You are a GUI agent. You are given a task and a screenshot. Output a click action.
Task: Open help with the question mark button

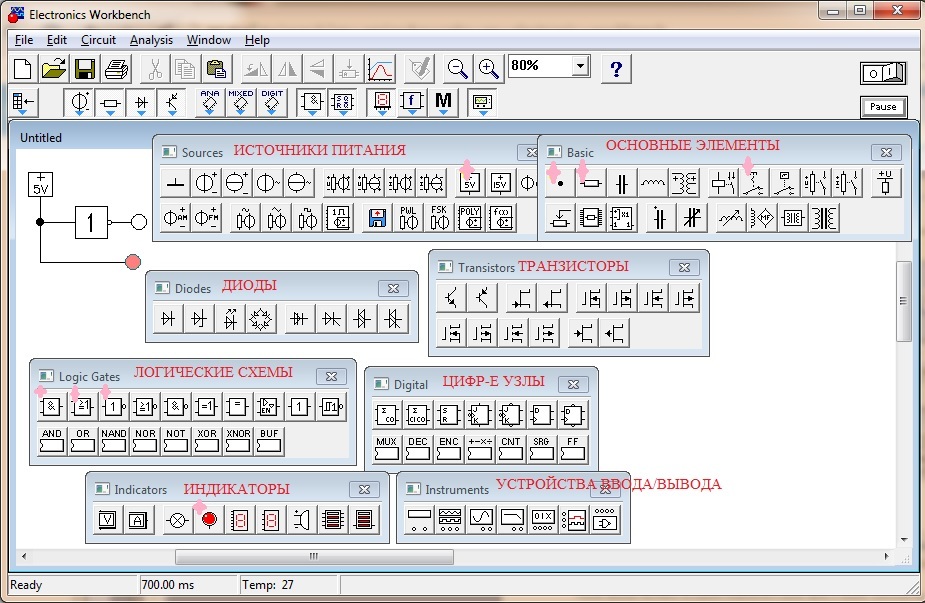[x=616, y=69]
